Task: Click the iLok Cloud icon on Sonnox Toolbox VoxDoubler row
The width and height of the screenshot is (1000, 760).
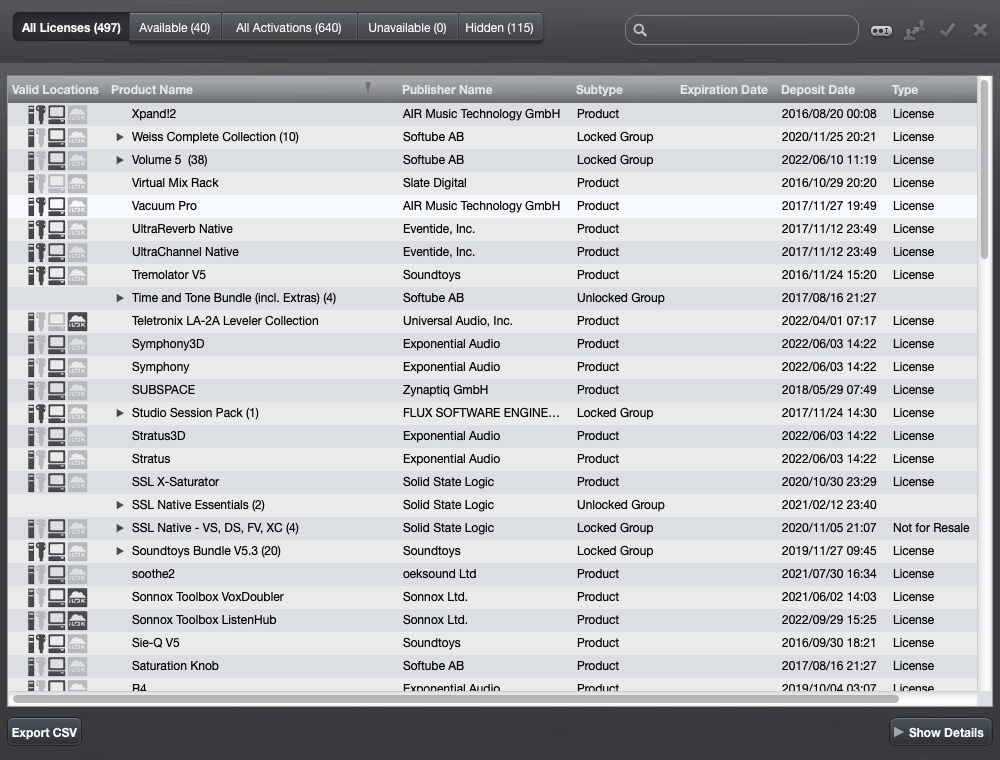Action: click(x=77, y=597)
